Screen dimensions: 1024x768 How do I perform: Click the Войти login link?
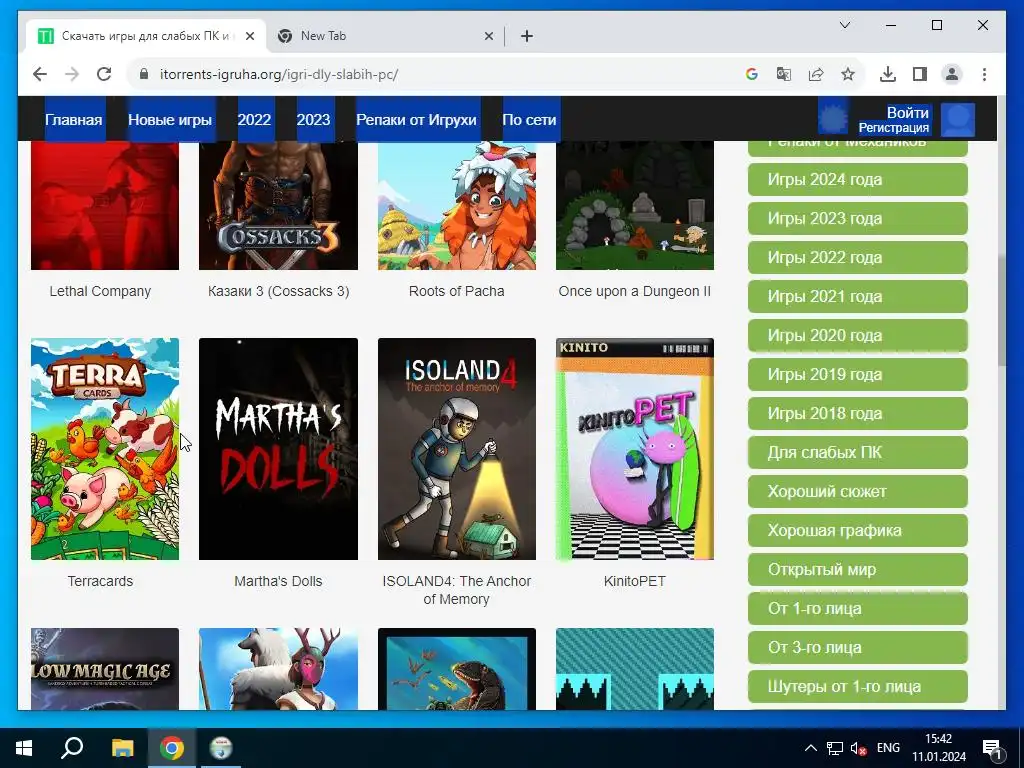[x=907, y=112]
